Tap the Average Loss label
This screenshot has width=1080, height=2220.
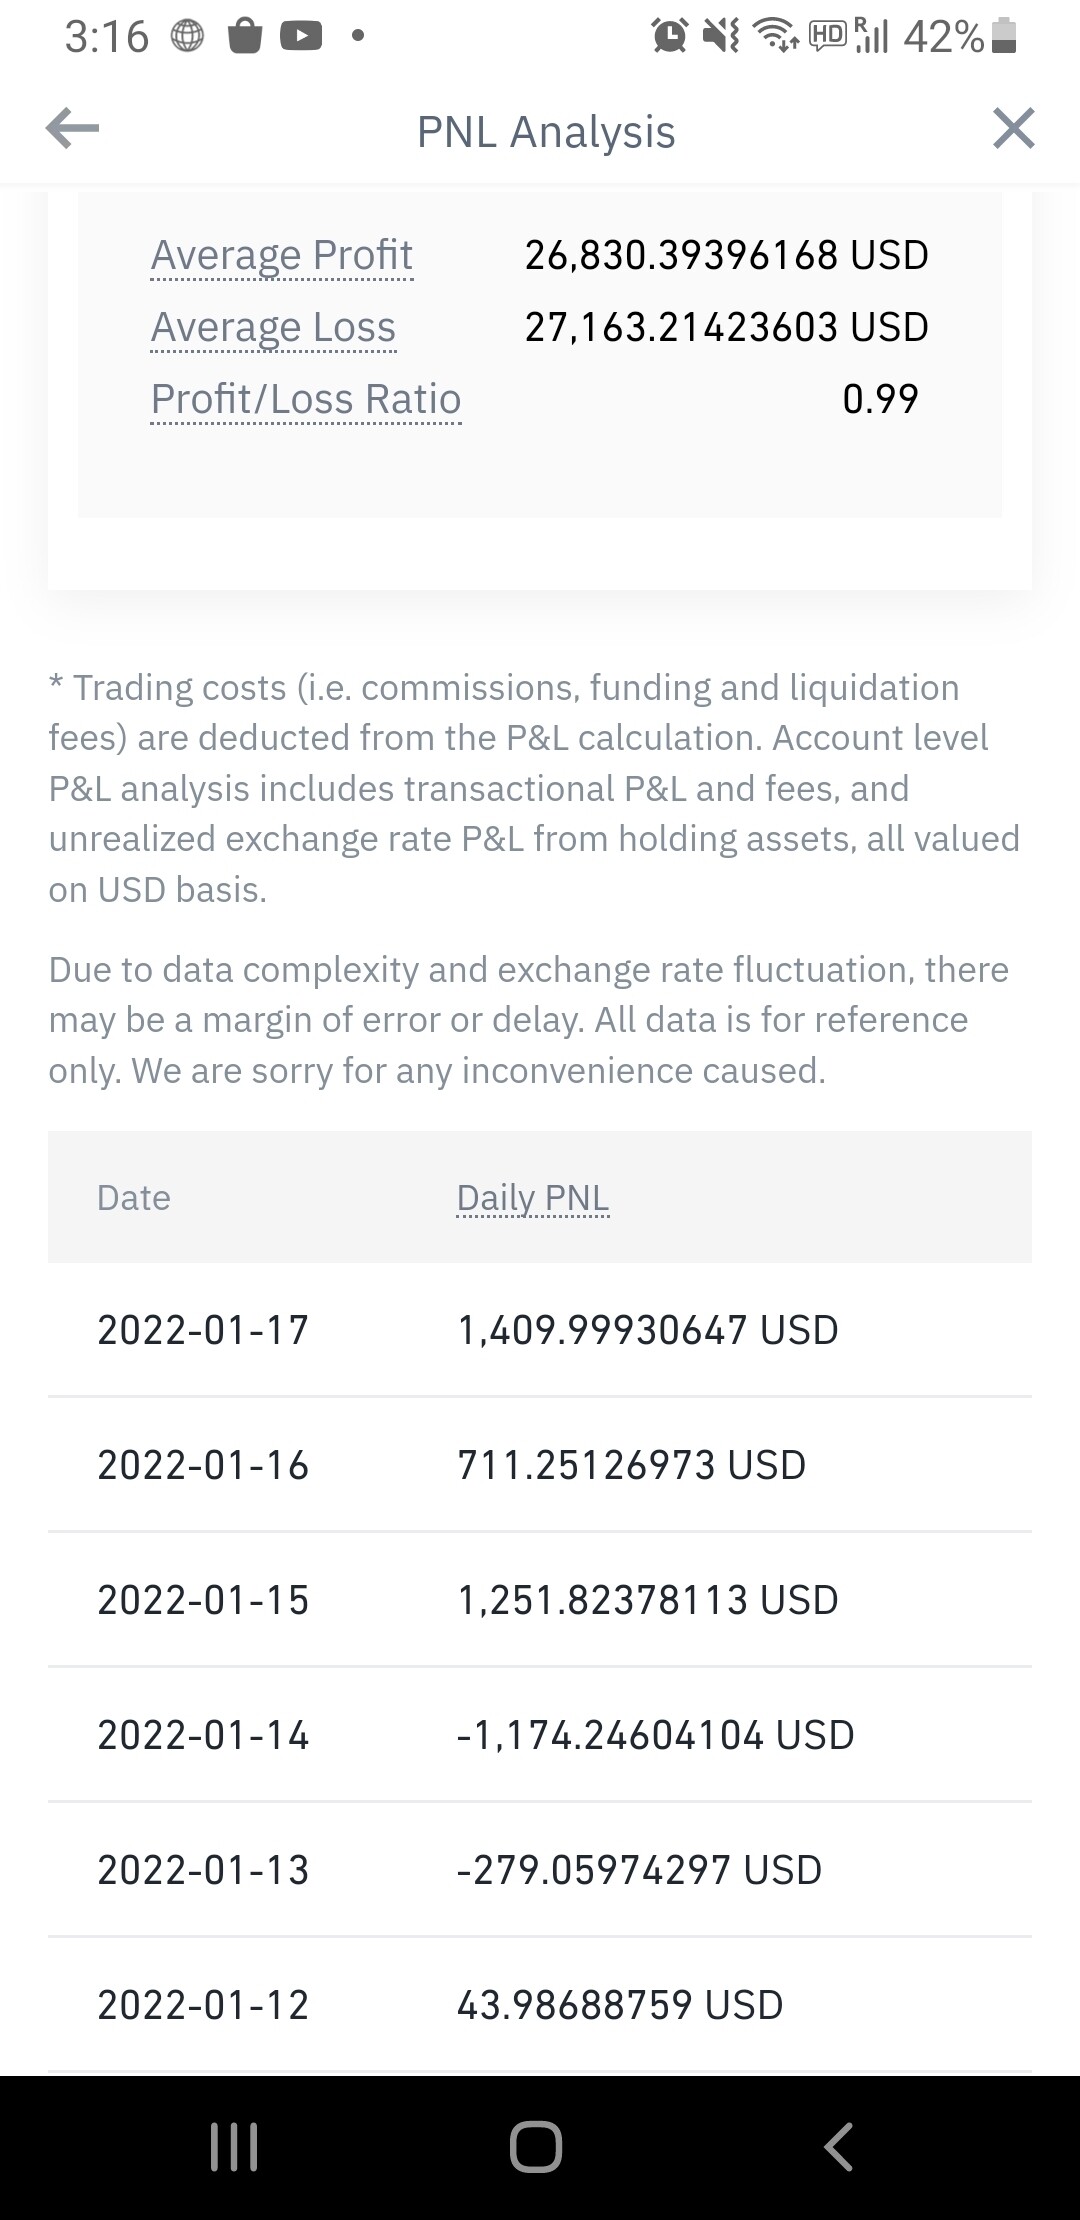click(x=273, y=327)
